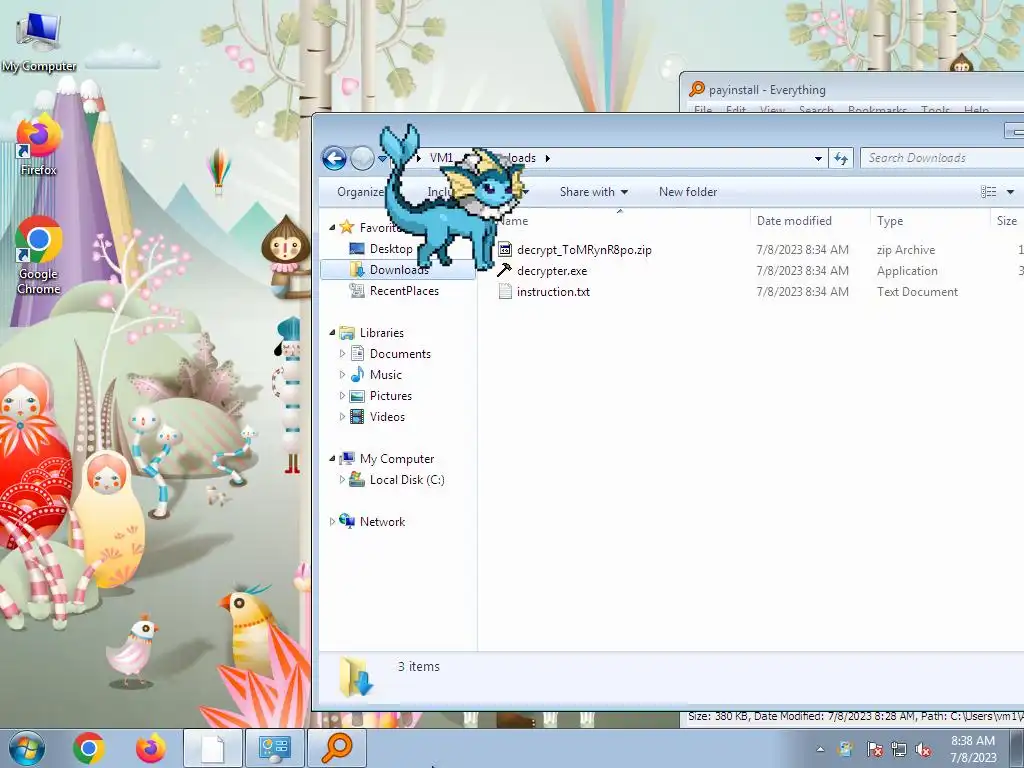Screen dimensions: 1024x768
Task: Expand the Network node
Action: point(332,521)
